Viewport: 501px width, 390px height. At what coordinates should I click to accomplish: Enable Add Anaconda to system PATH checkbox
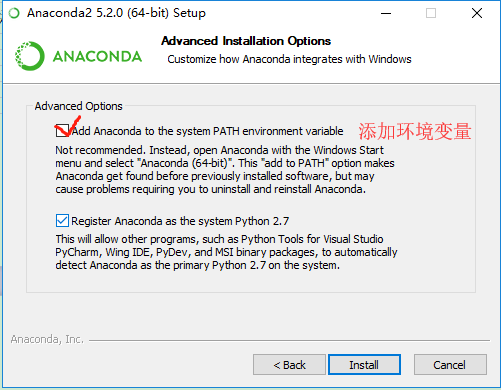62,131
